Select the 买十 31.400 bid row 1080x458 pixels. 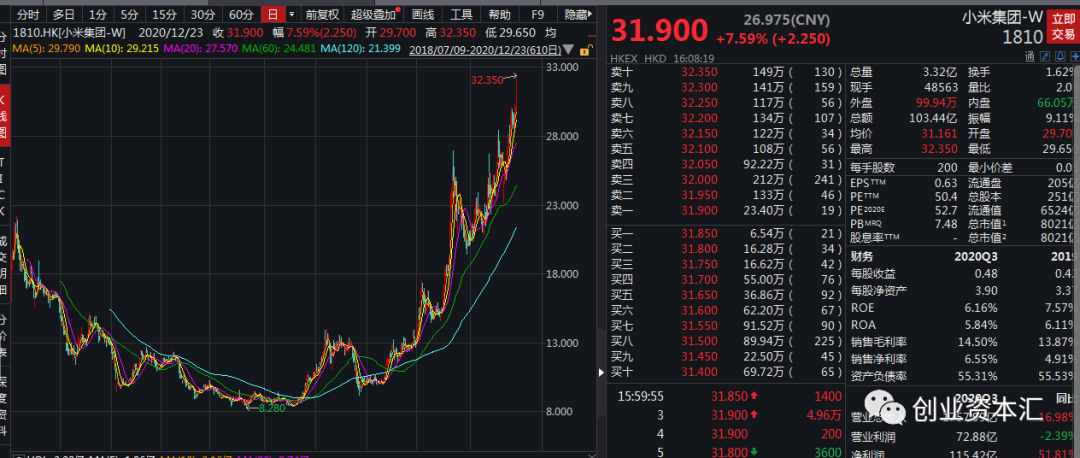(x=727, y=372)
